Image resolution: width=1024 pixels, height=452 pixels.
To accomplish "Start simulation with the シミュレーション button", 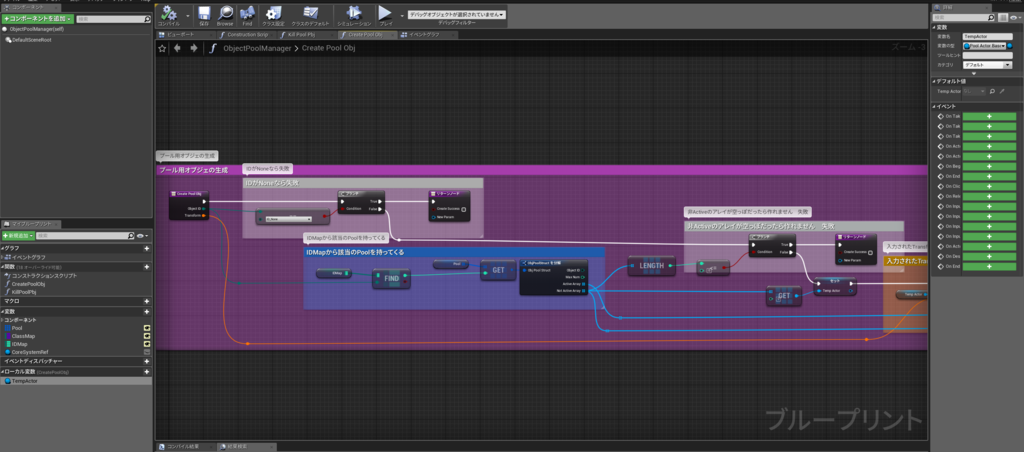I will 354,15.
